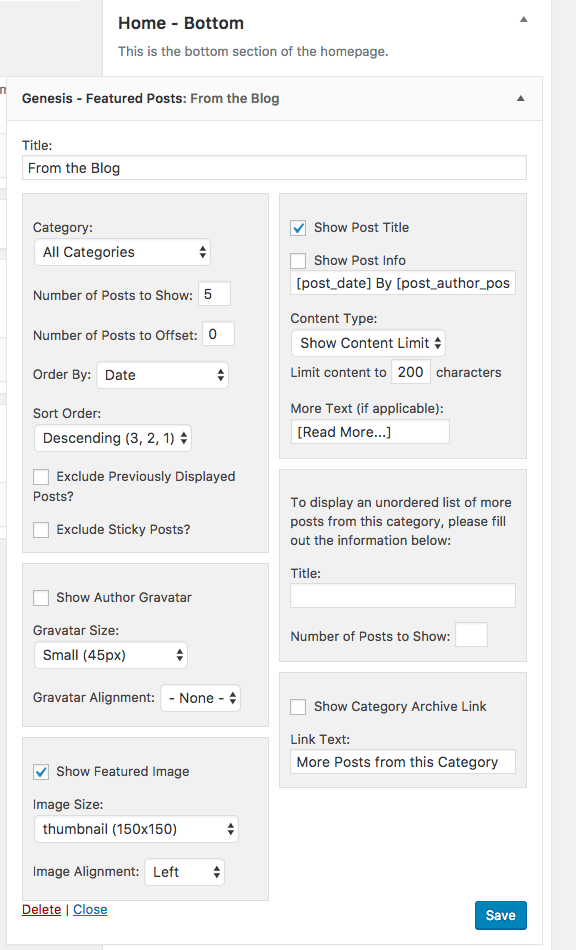Click the From the Blog title field
Screen dimensions: 576x950
(x=274, y=168)
